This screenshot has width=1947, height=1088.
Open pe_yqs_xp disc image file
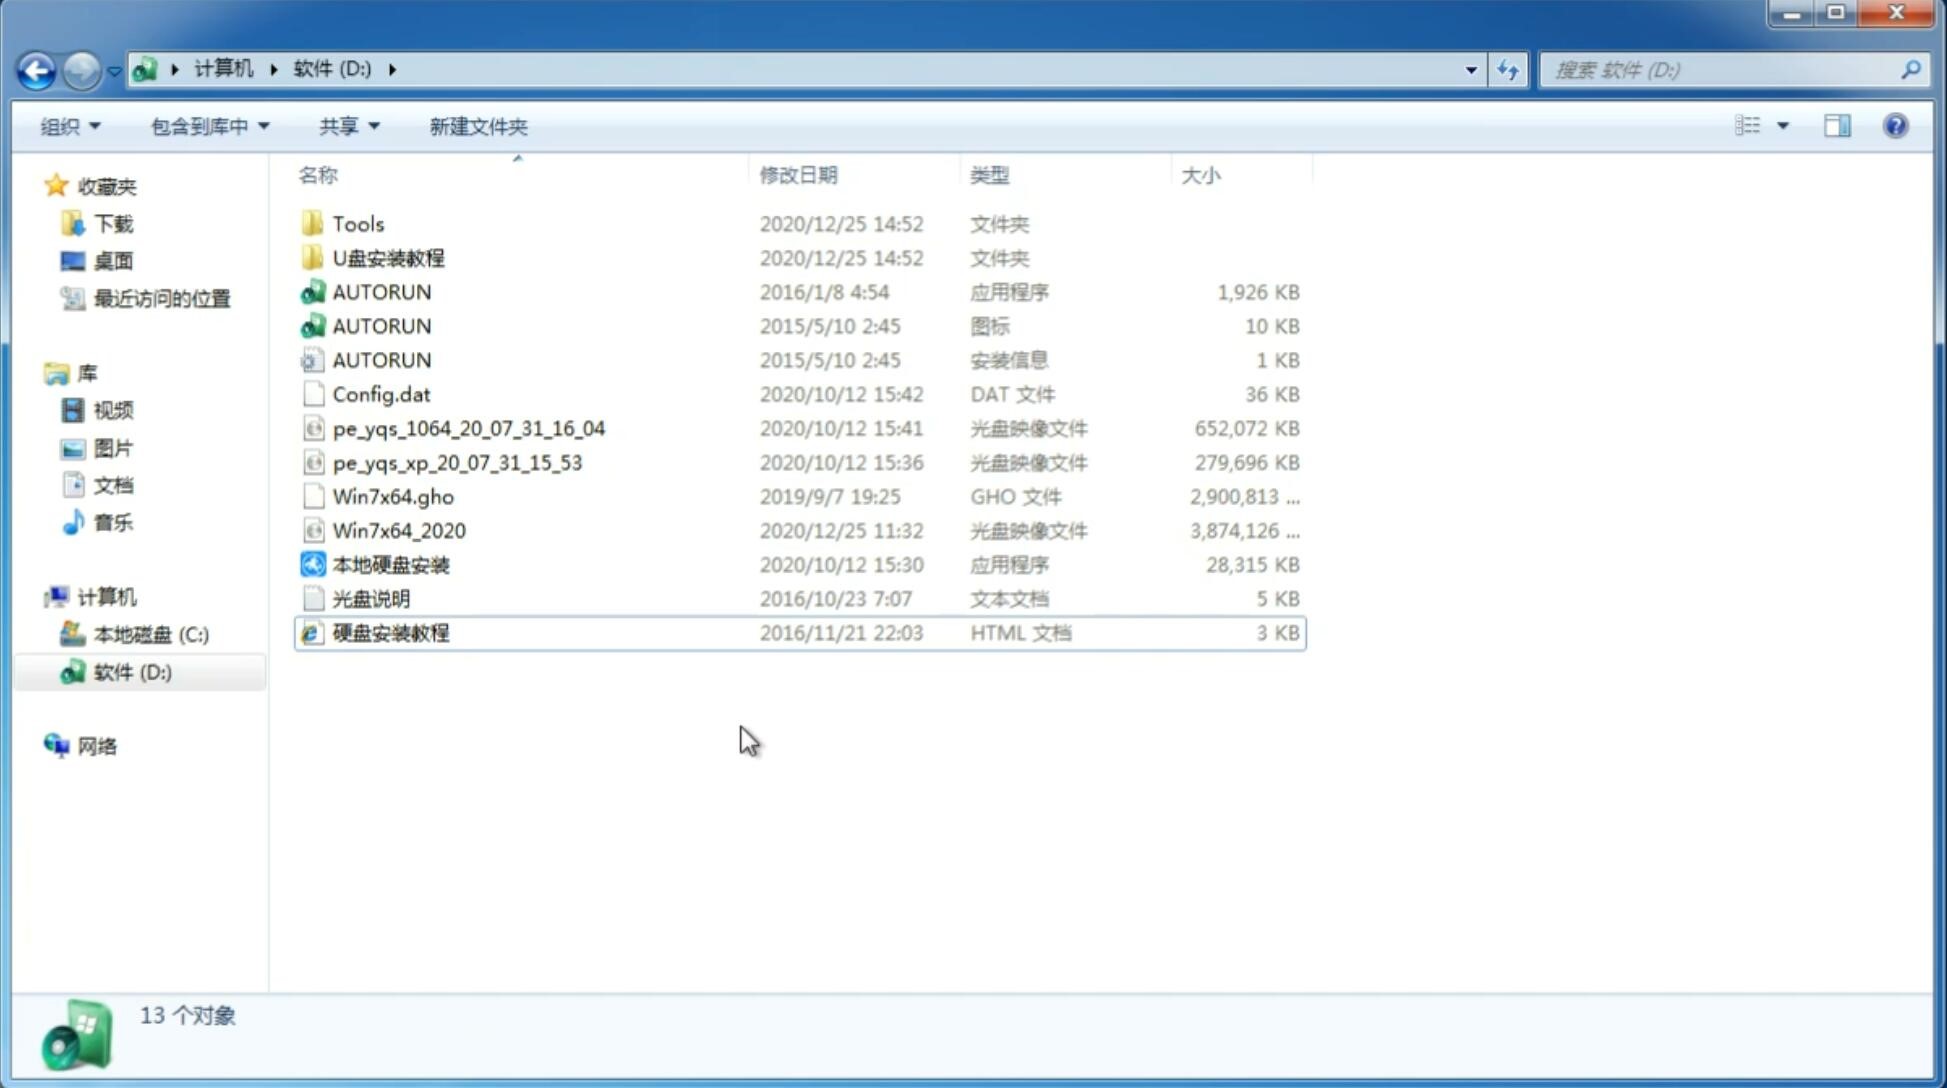[457, 462]
